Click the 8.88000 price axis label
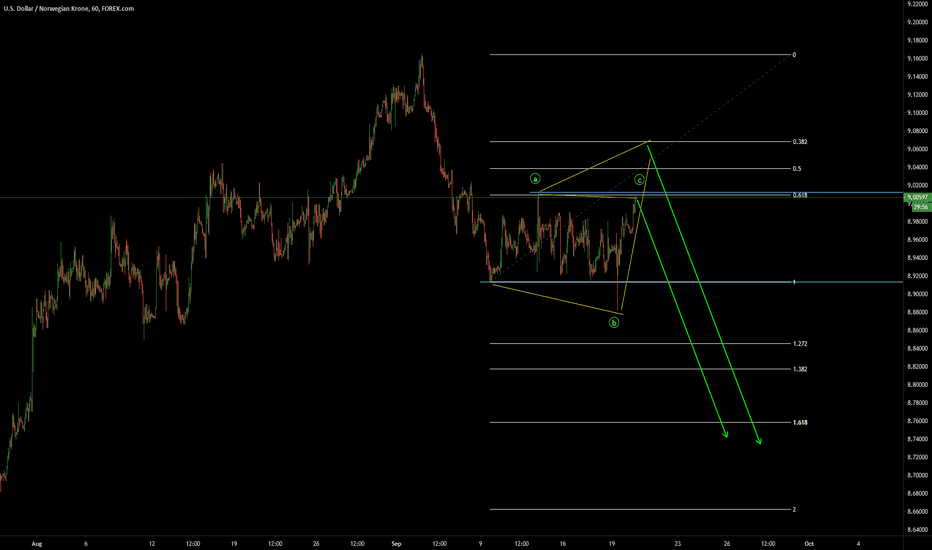932x550 pixels. tap(917, 312)
